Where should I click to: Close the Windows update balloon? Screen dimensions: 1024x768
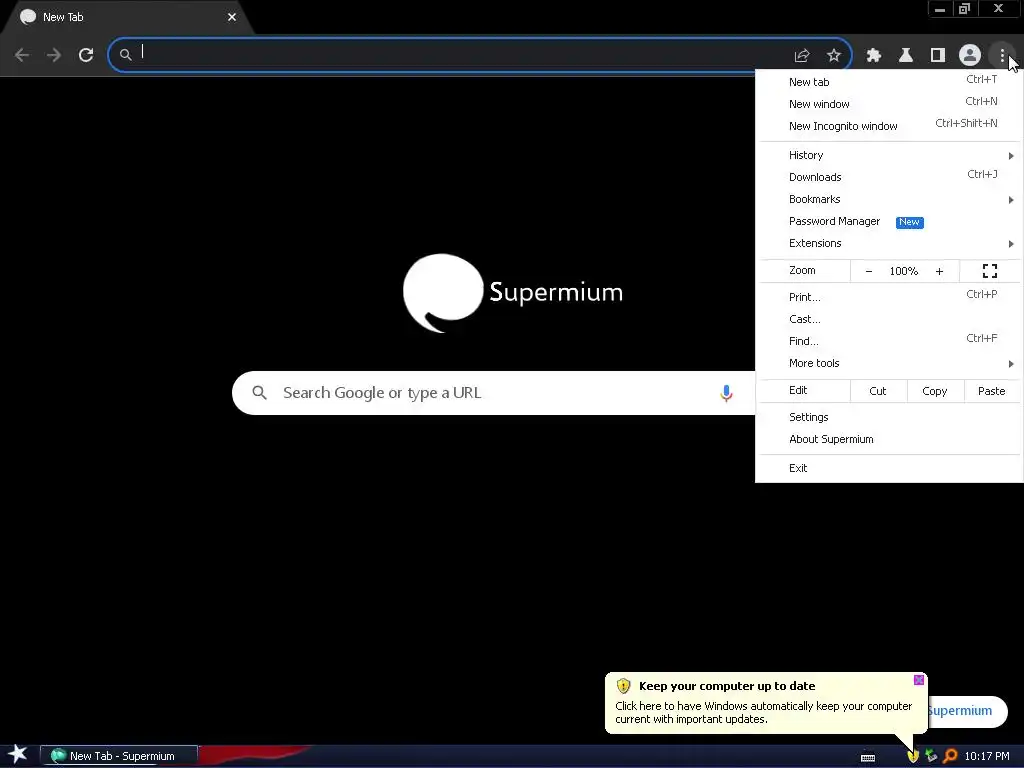point(918,680)
